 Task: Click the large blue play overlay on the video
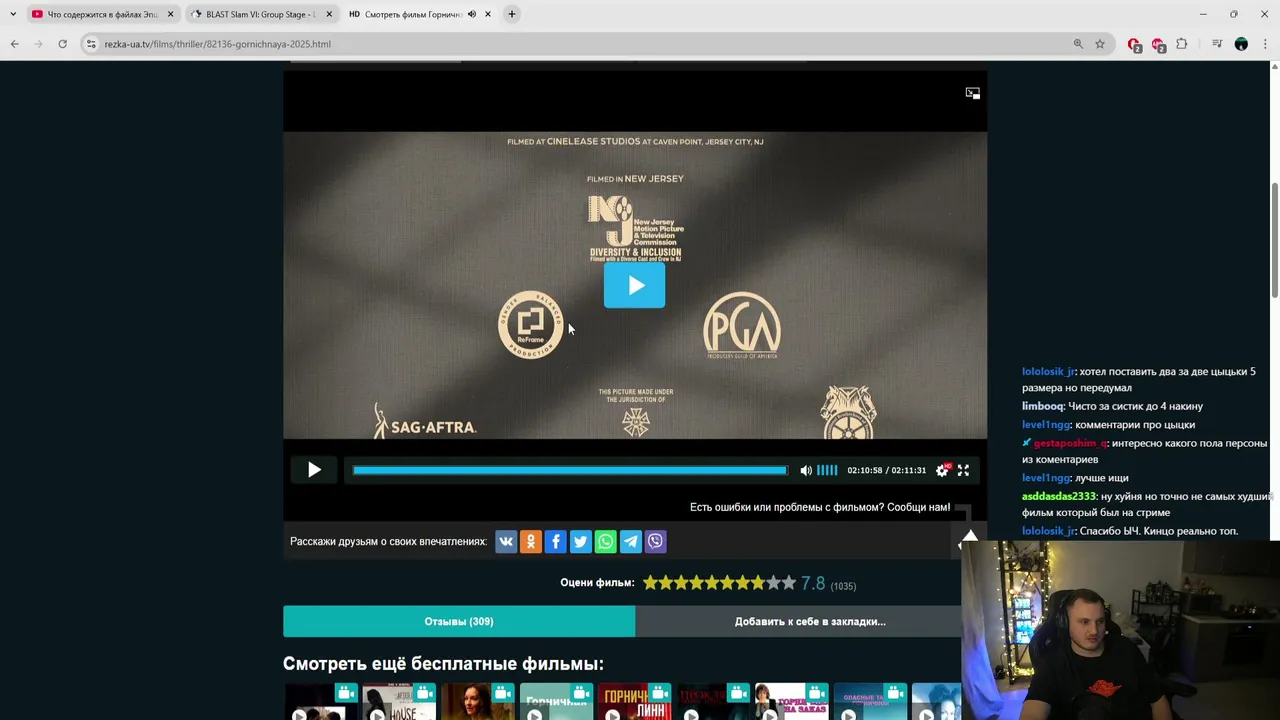coord(634,286)
